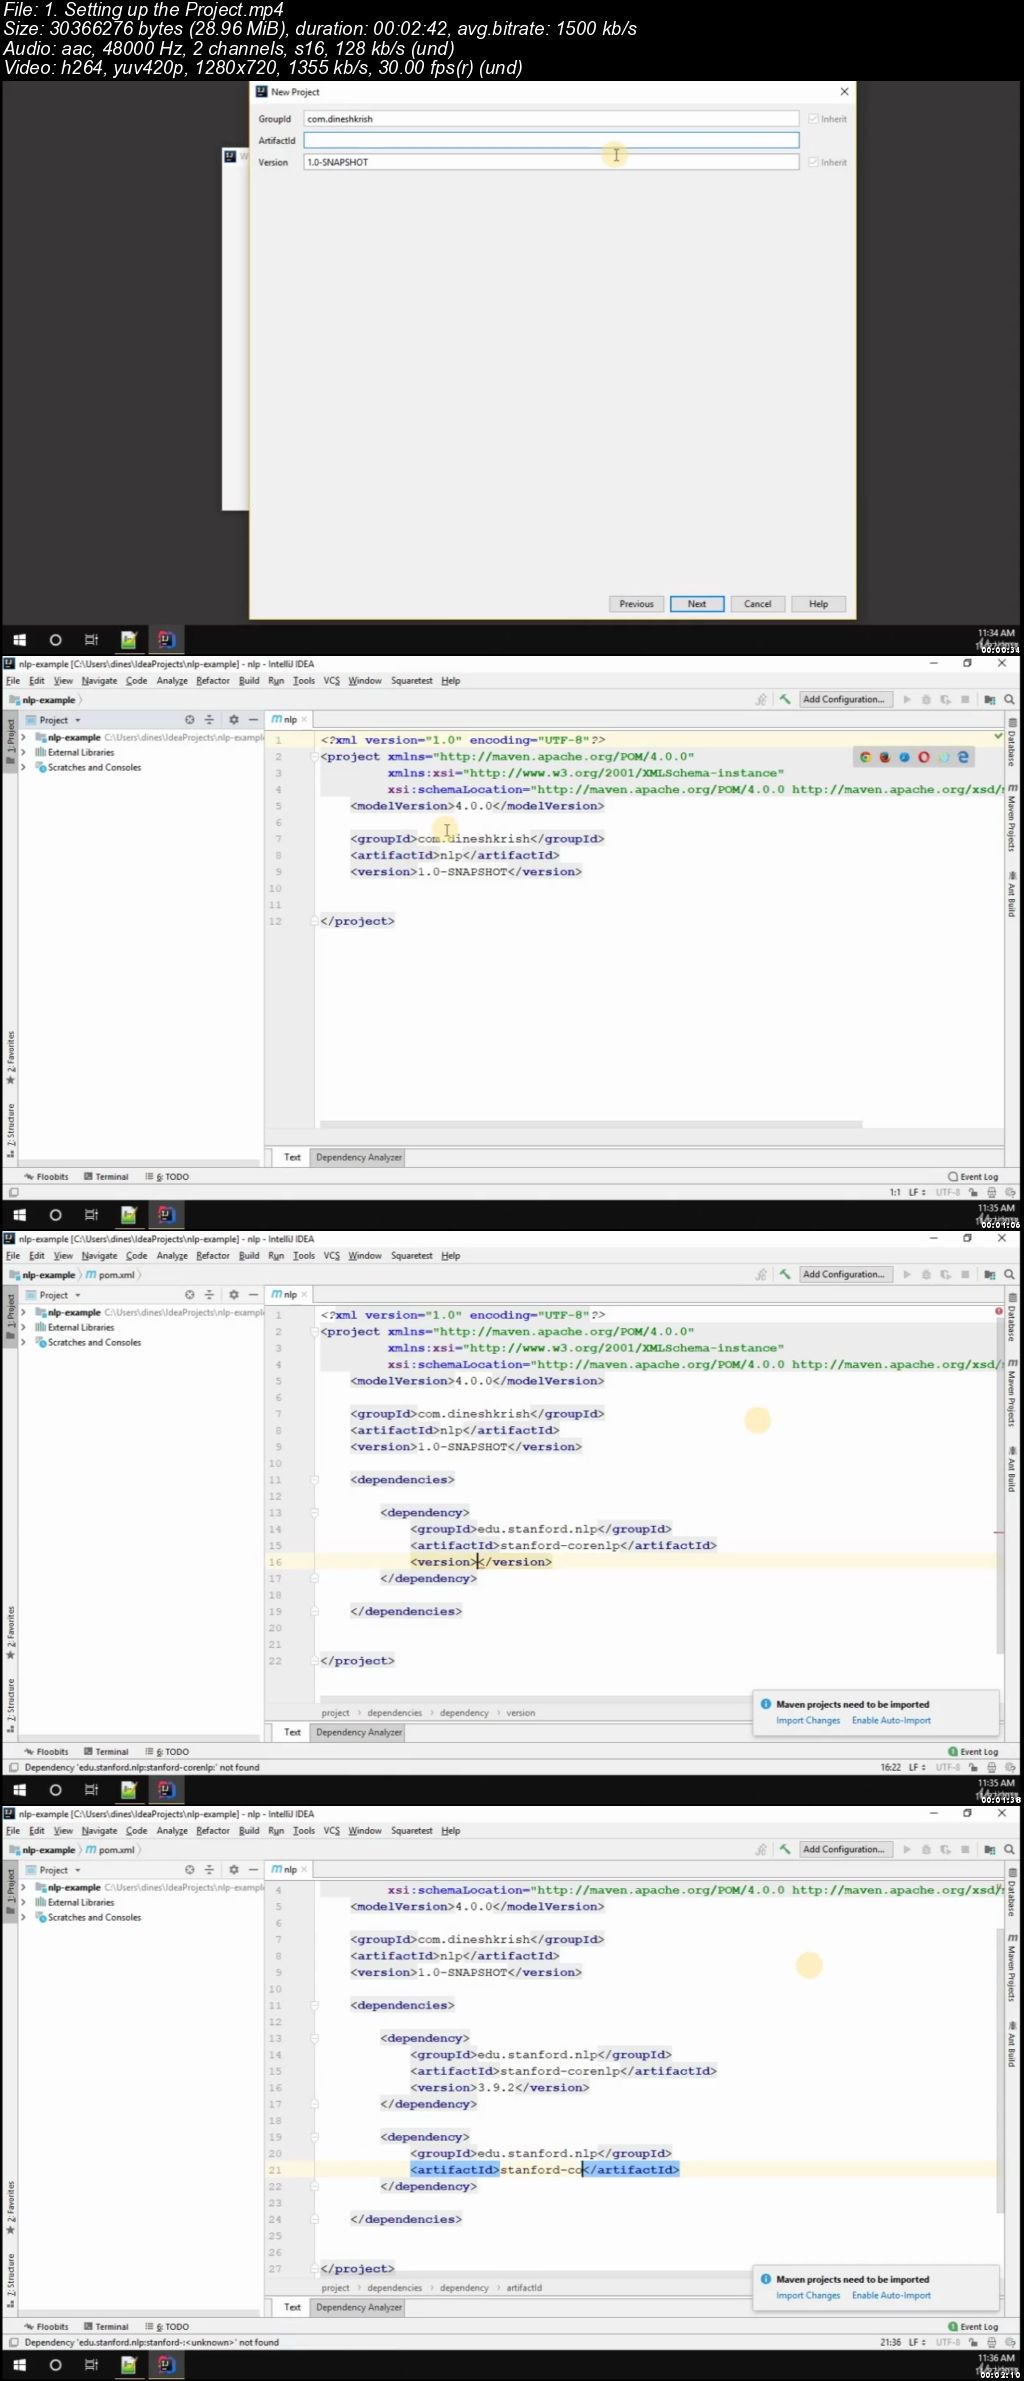Expand Scratches and Consoles node in 00:01:38 frame
This screenshot has width=1024, height=2381.
point(23,1343)
